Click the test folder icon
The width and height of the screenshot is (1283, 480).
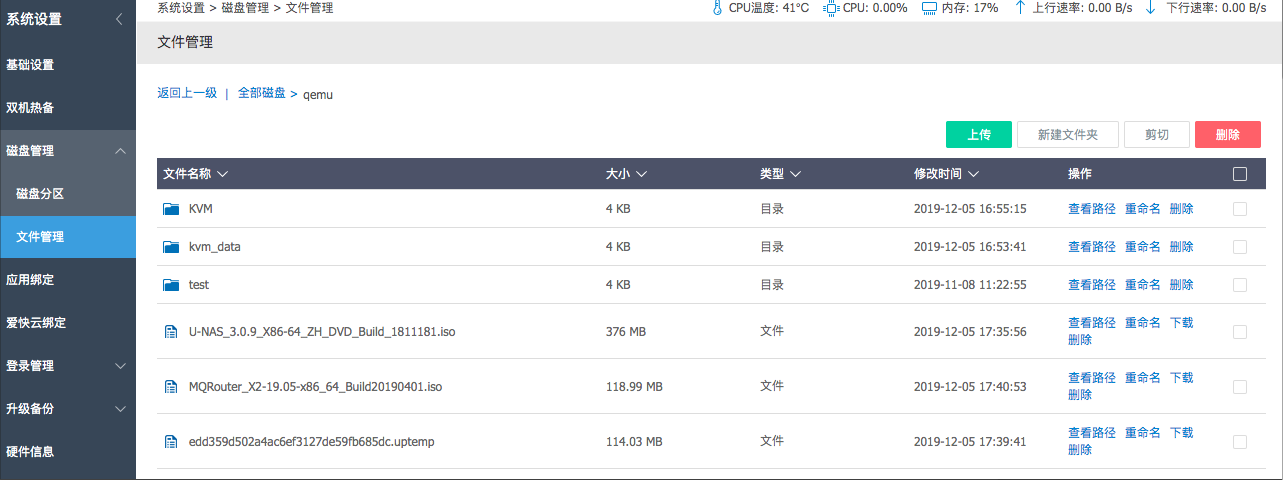[170, 285]
